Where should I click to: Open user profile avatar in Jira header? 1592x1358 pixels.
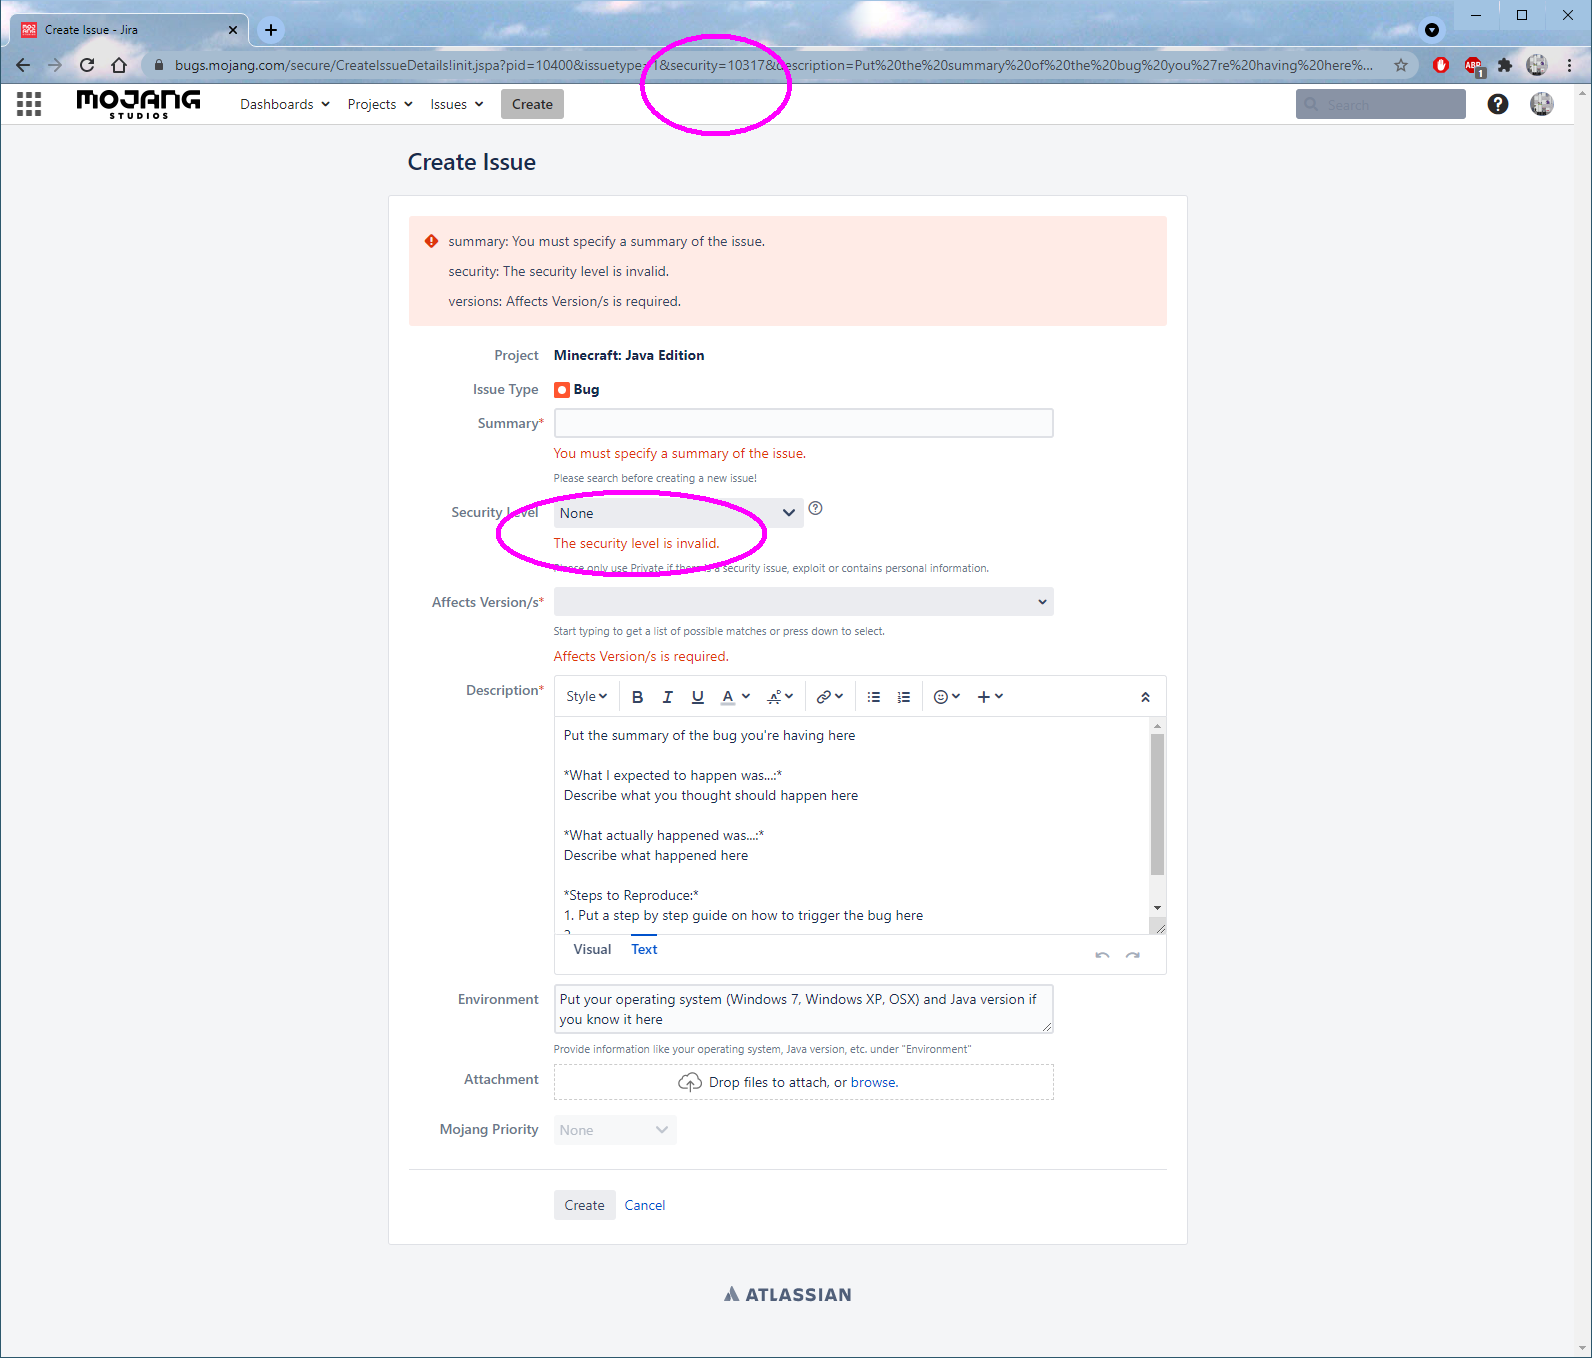[x=1542, y=104]
